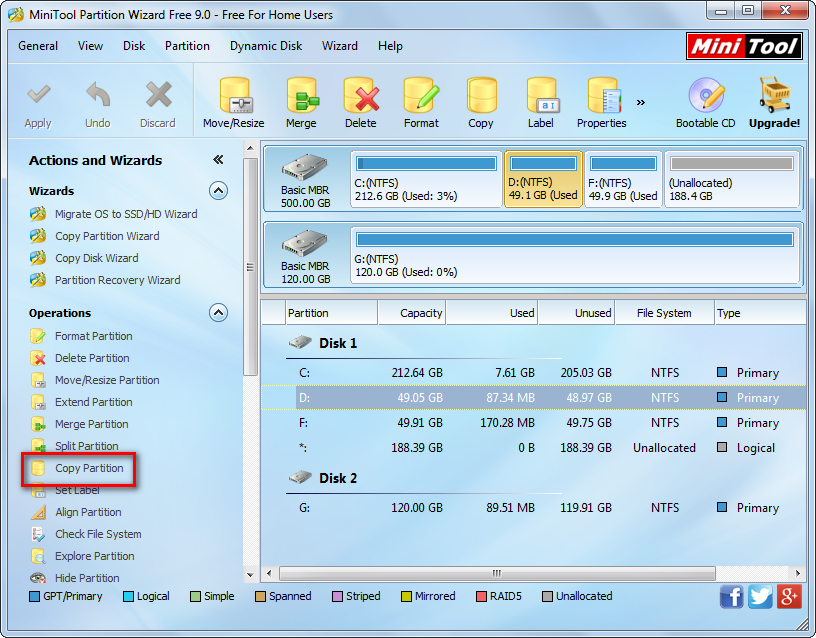816x638 pixels.
Task: Click the Upgrade shopping cart icon
Action: [x=774, y=95]
